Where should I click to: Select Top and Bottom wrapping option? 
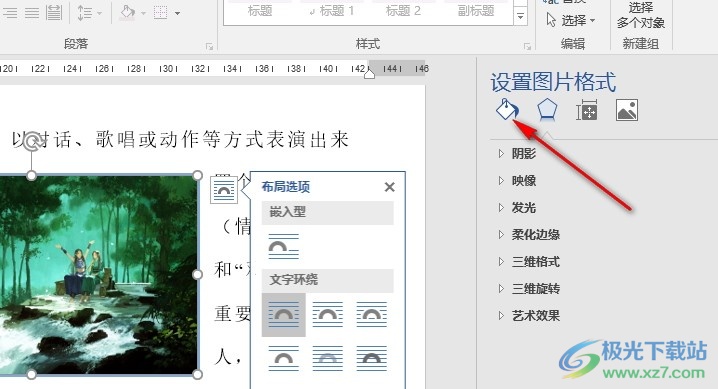[x=283, y=358]
